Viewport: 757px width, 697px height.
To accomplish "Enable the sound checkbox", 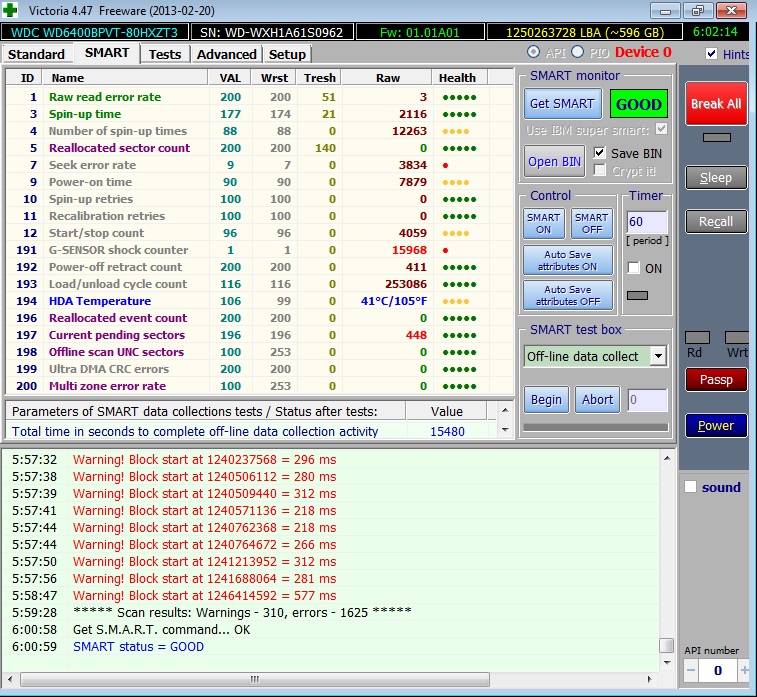I will point(690,487).
